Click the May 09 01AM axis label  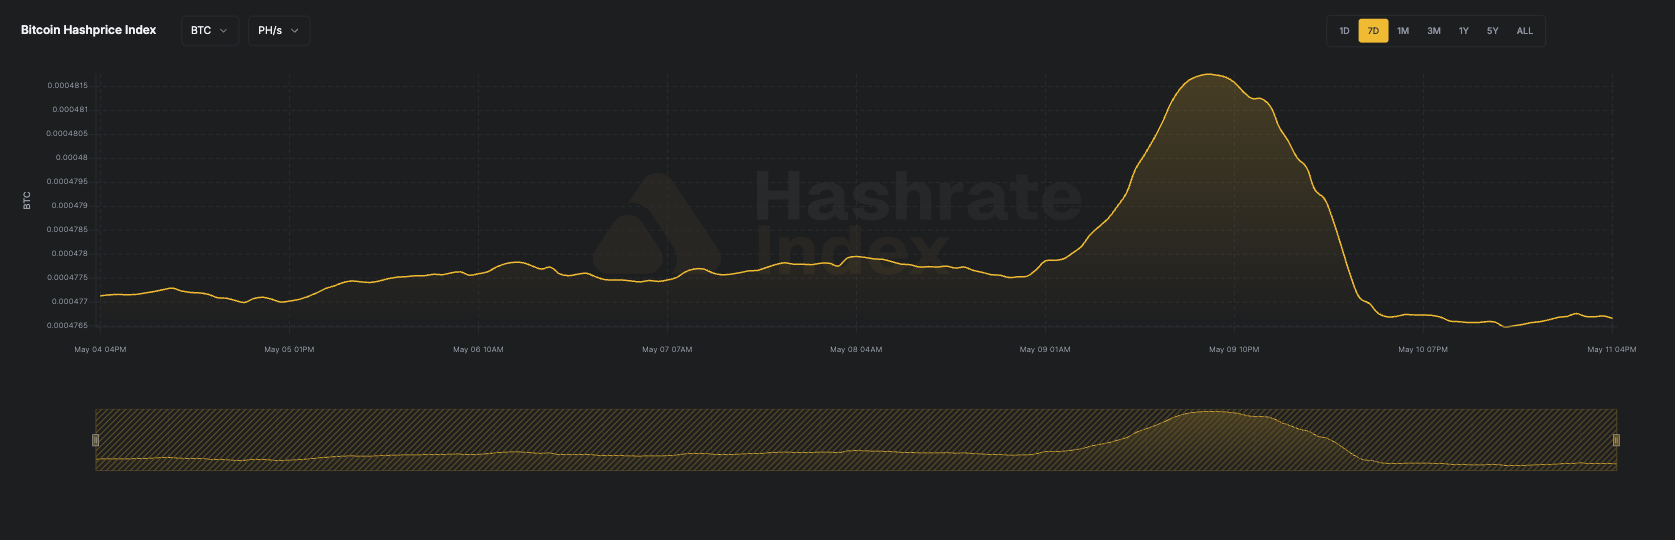coord(1045,350)
